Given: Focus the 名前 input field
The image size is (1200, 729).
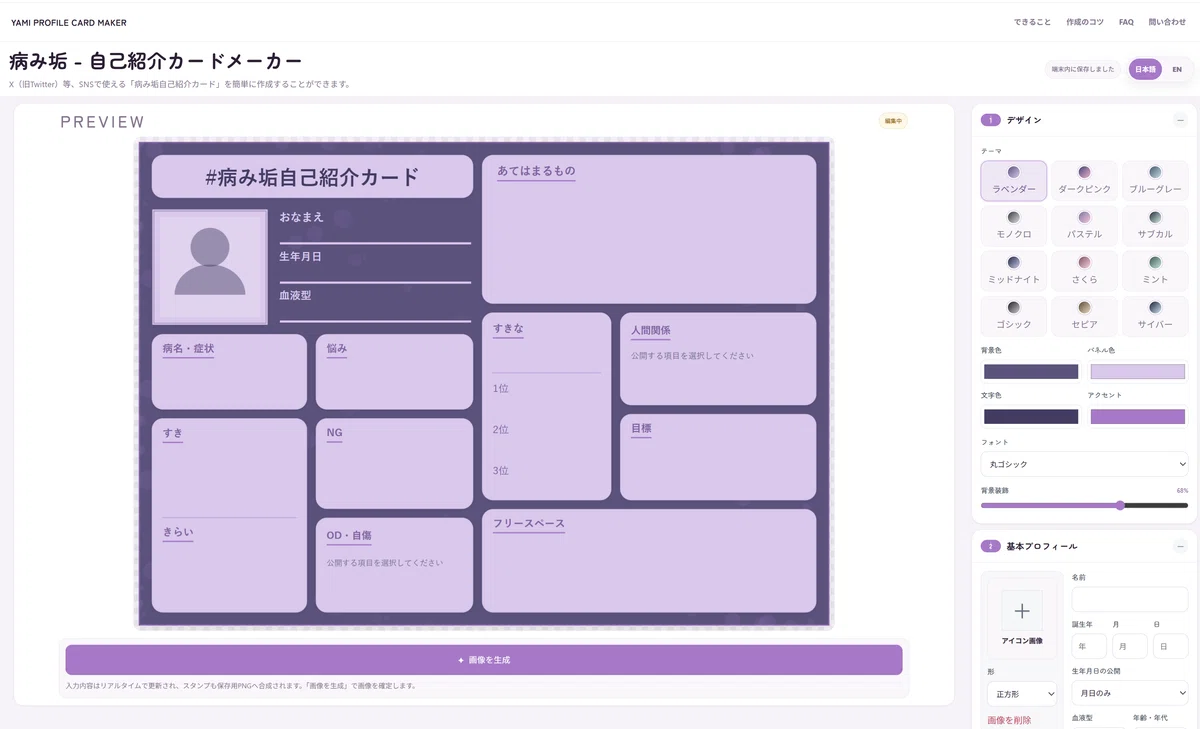Looking at the screenshot, I should coord(1130,599).
